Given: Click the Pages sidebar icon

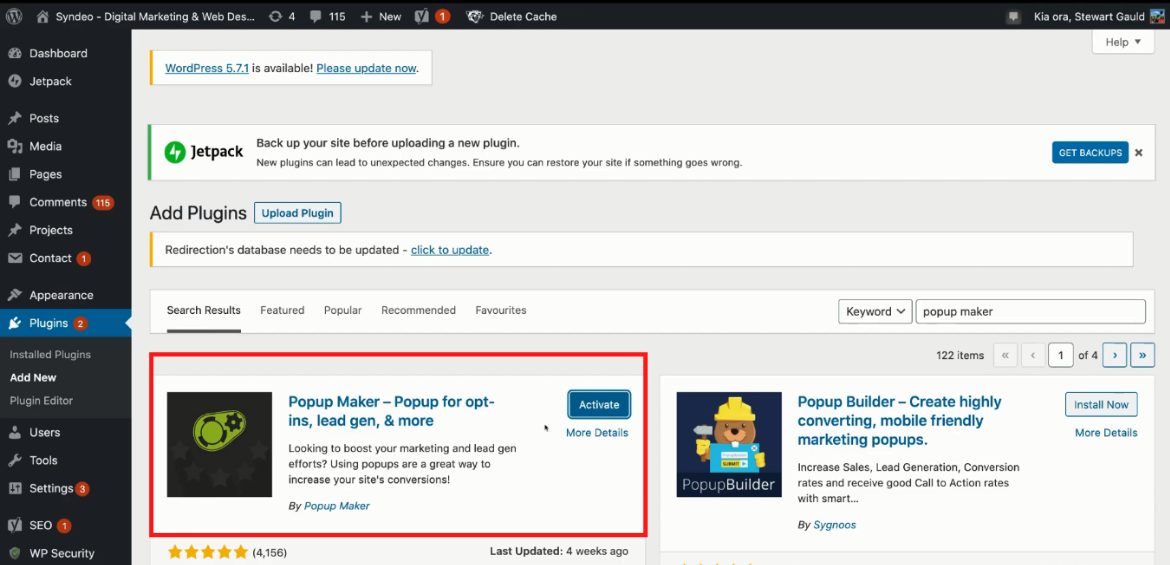Looking at the screenshot, I should point(14,174).
